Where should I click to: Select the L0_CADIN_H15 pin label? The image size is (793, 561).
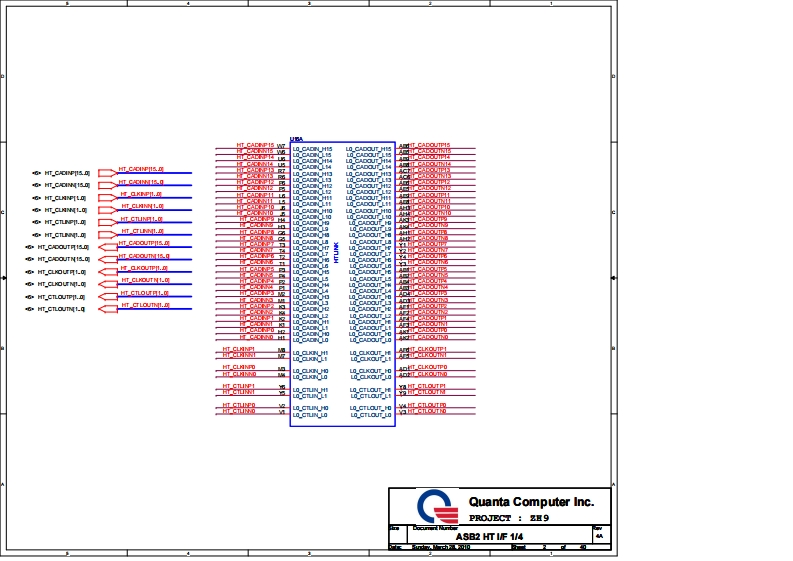[312, 149]
